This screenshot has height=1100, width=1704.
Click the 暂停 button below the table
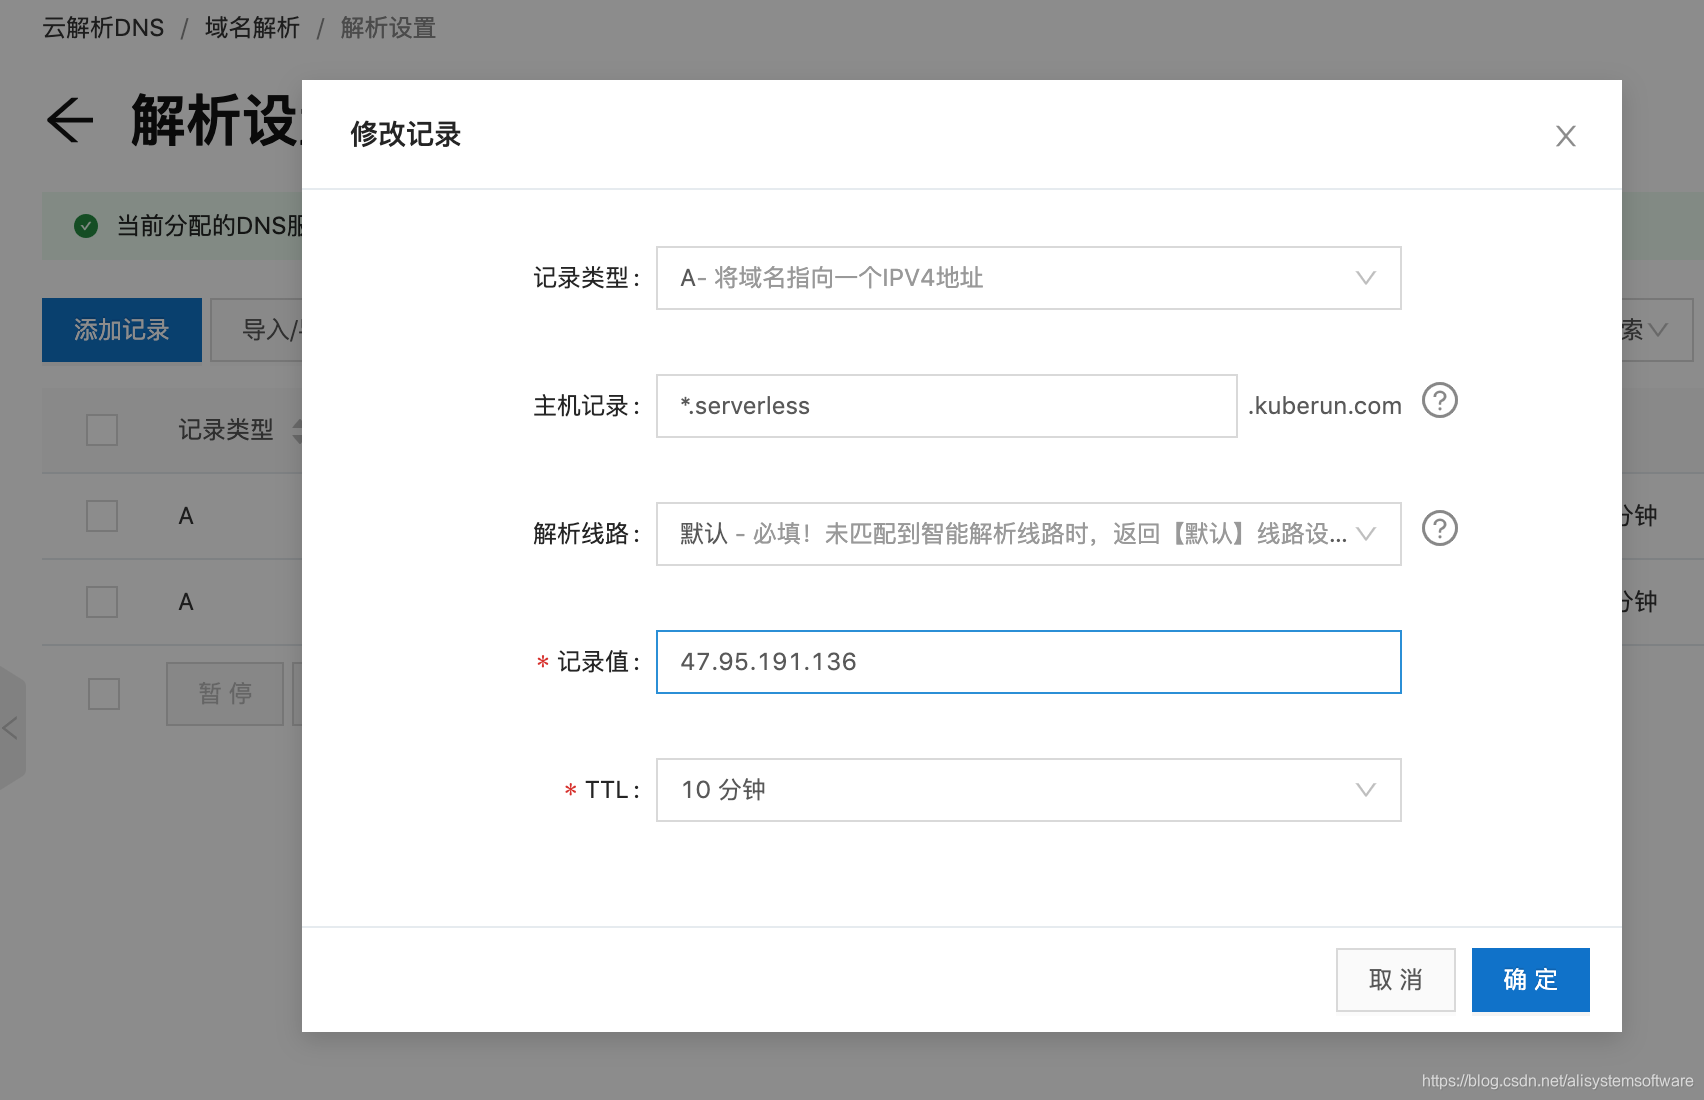coord(225,694)
